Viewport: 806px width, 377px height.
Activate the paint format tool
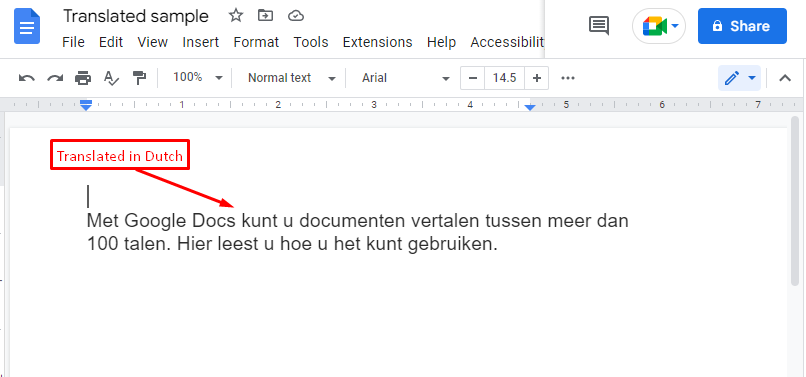pyautogui.click(x=139, y=78)
